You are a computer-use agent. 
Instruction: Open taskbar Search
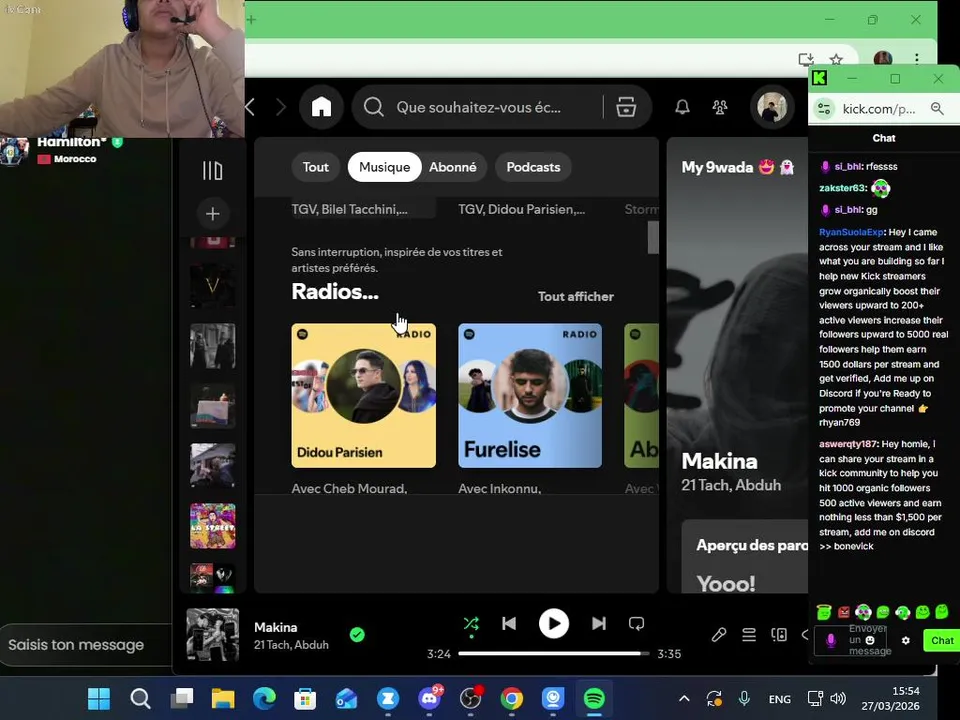pyautogui.click(x=140, y=699)
